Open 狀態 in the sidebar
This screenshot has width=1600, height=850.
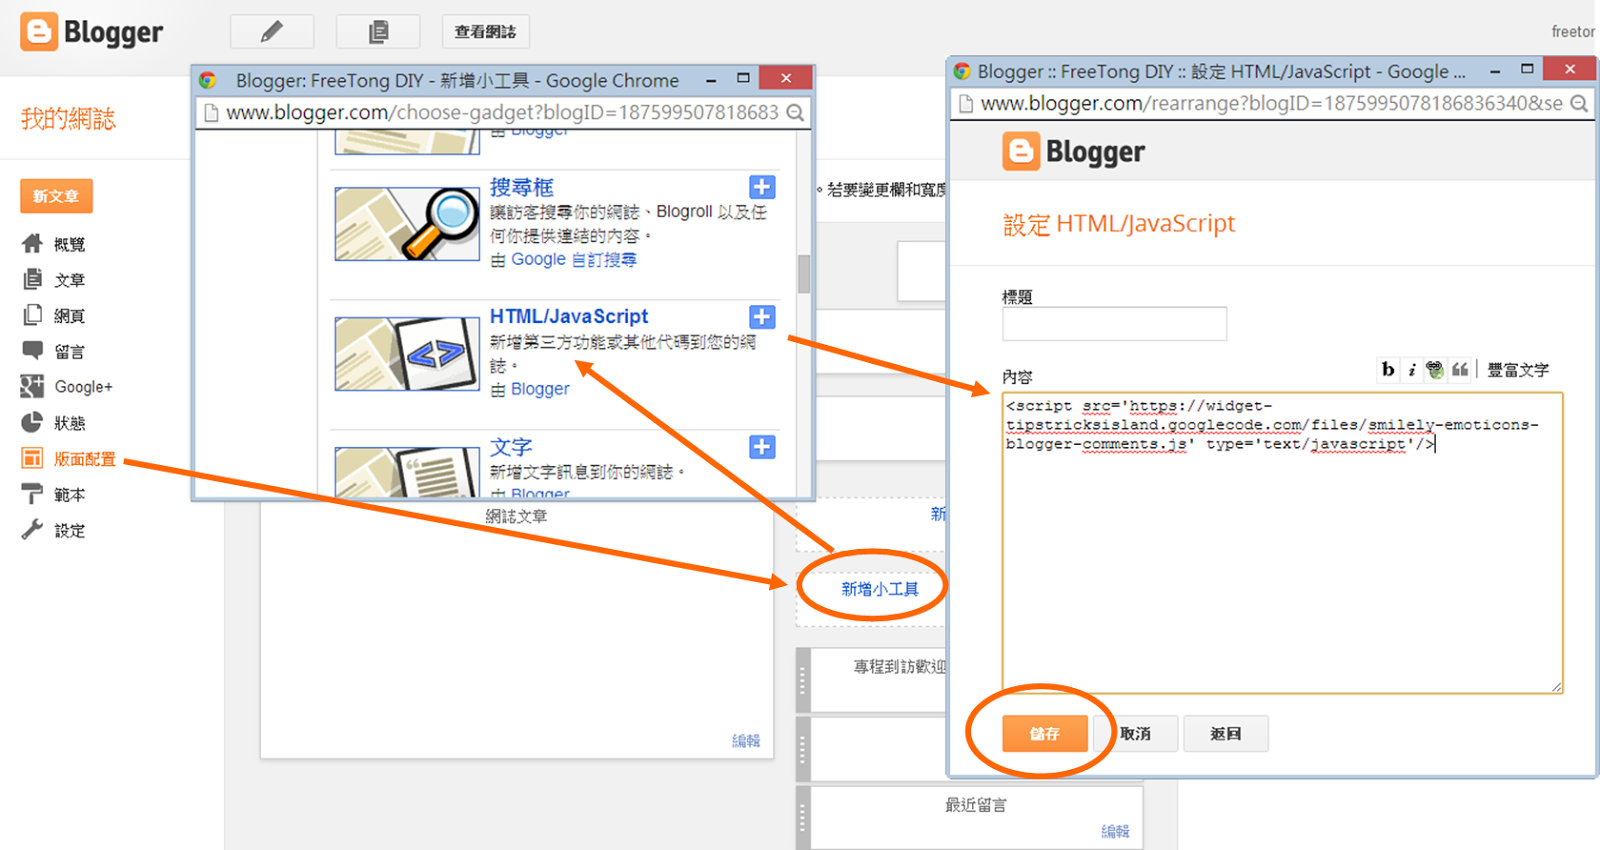pyautogui.click(x=69, y=423)
